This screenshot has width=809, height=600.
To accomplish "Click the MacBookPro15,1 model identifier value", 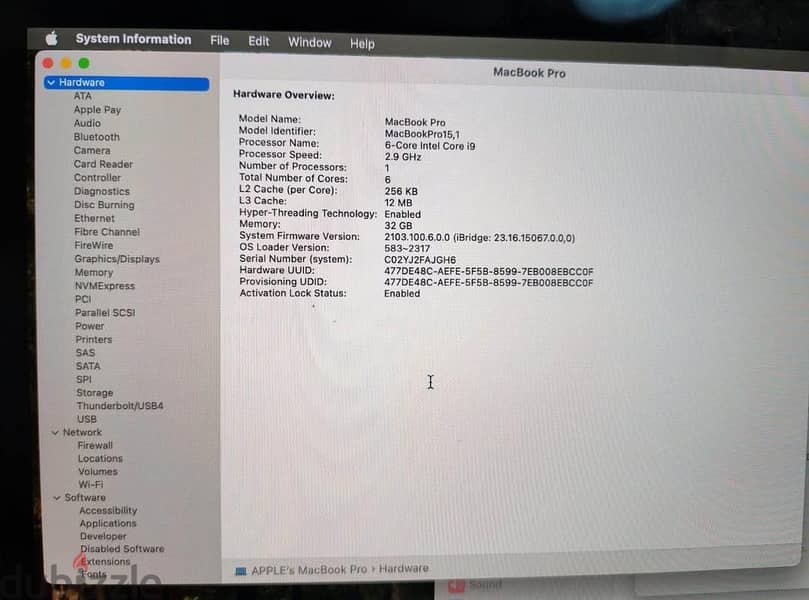I will (x=422, y=134).
